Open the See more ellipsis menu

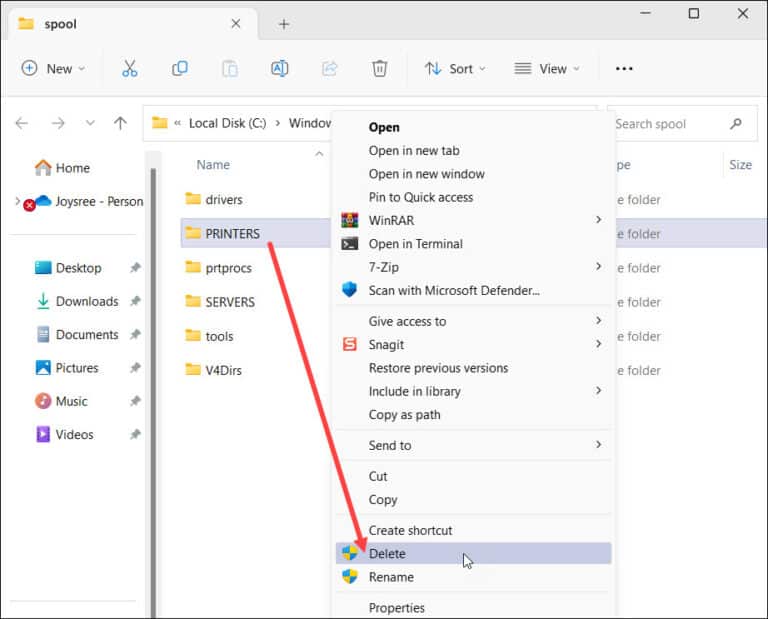point(624,69)
